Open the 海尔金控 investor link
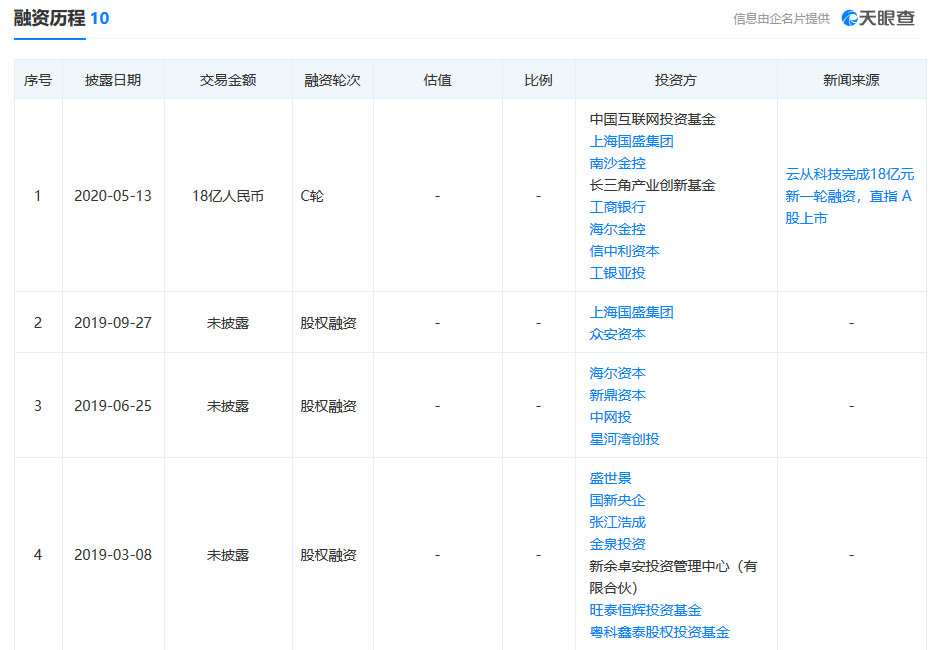 (x=618, y=229)
